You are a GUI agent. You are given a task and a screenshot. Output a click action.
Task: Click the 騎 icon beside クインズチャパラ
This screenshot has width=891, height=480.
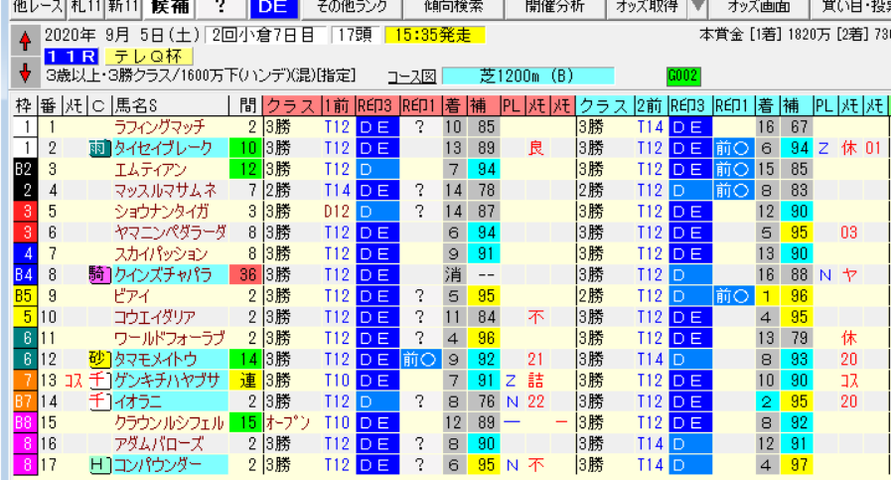[99, 275]
